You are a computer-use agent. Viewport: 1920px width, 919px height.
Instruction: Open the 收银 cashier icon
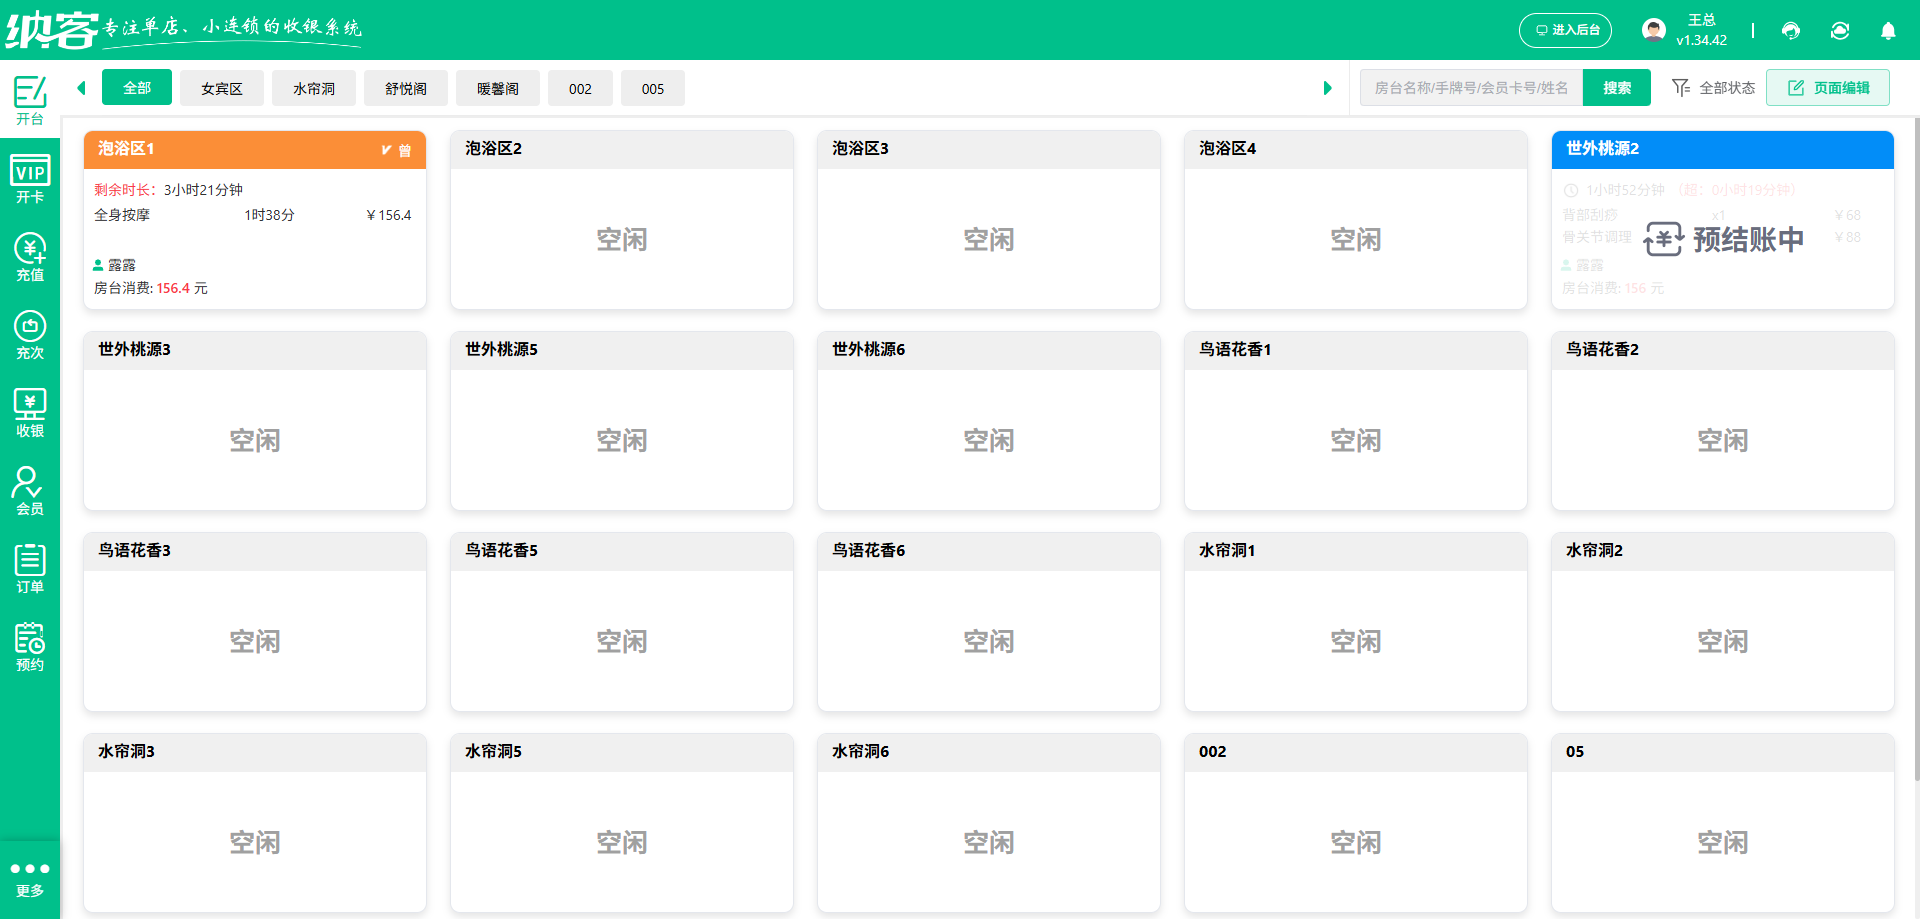pos(30,413)
